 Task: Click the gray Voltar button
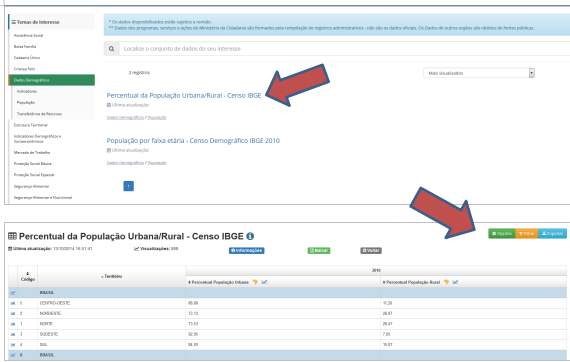371,250
